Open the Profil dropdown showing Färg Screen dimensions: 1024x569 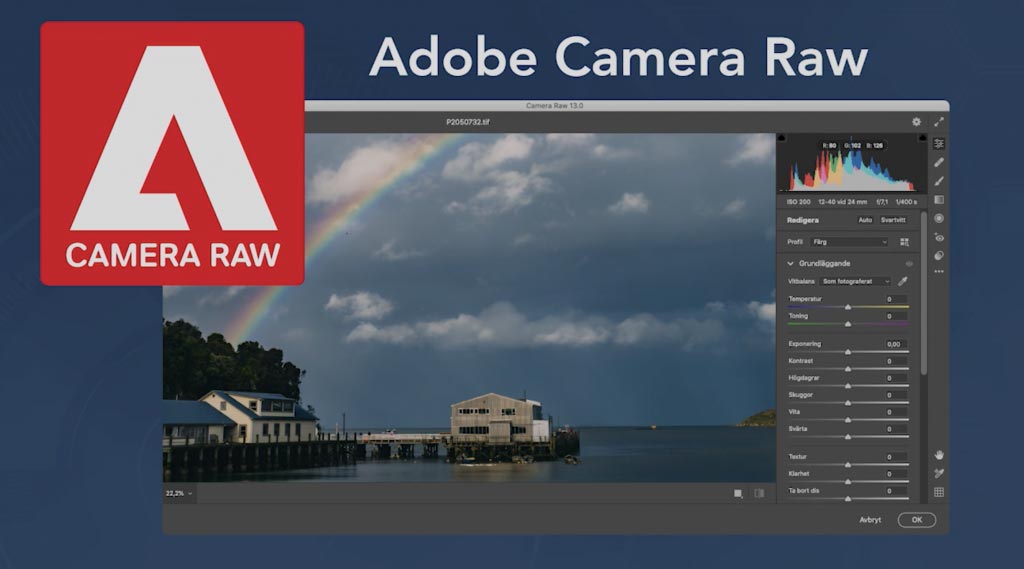(849, 242)
